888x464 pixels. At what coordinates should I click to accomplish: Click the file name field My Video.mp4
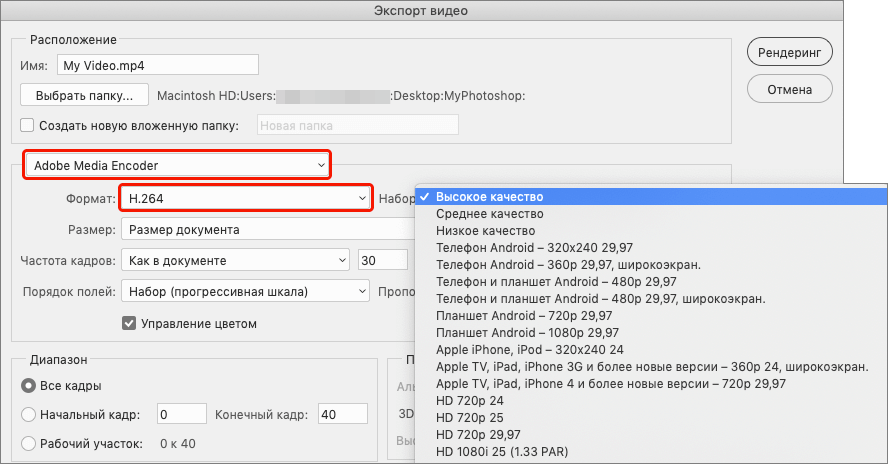point(157,65)
